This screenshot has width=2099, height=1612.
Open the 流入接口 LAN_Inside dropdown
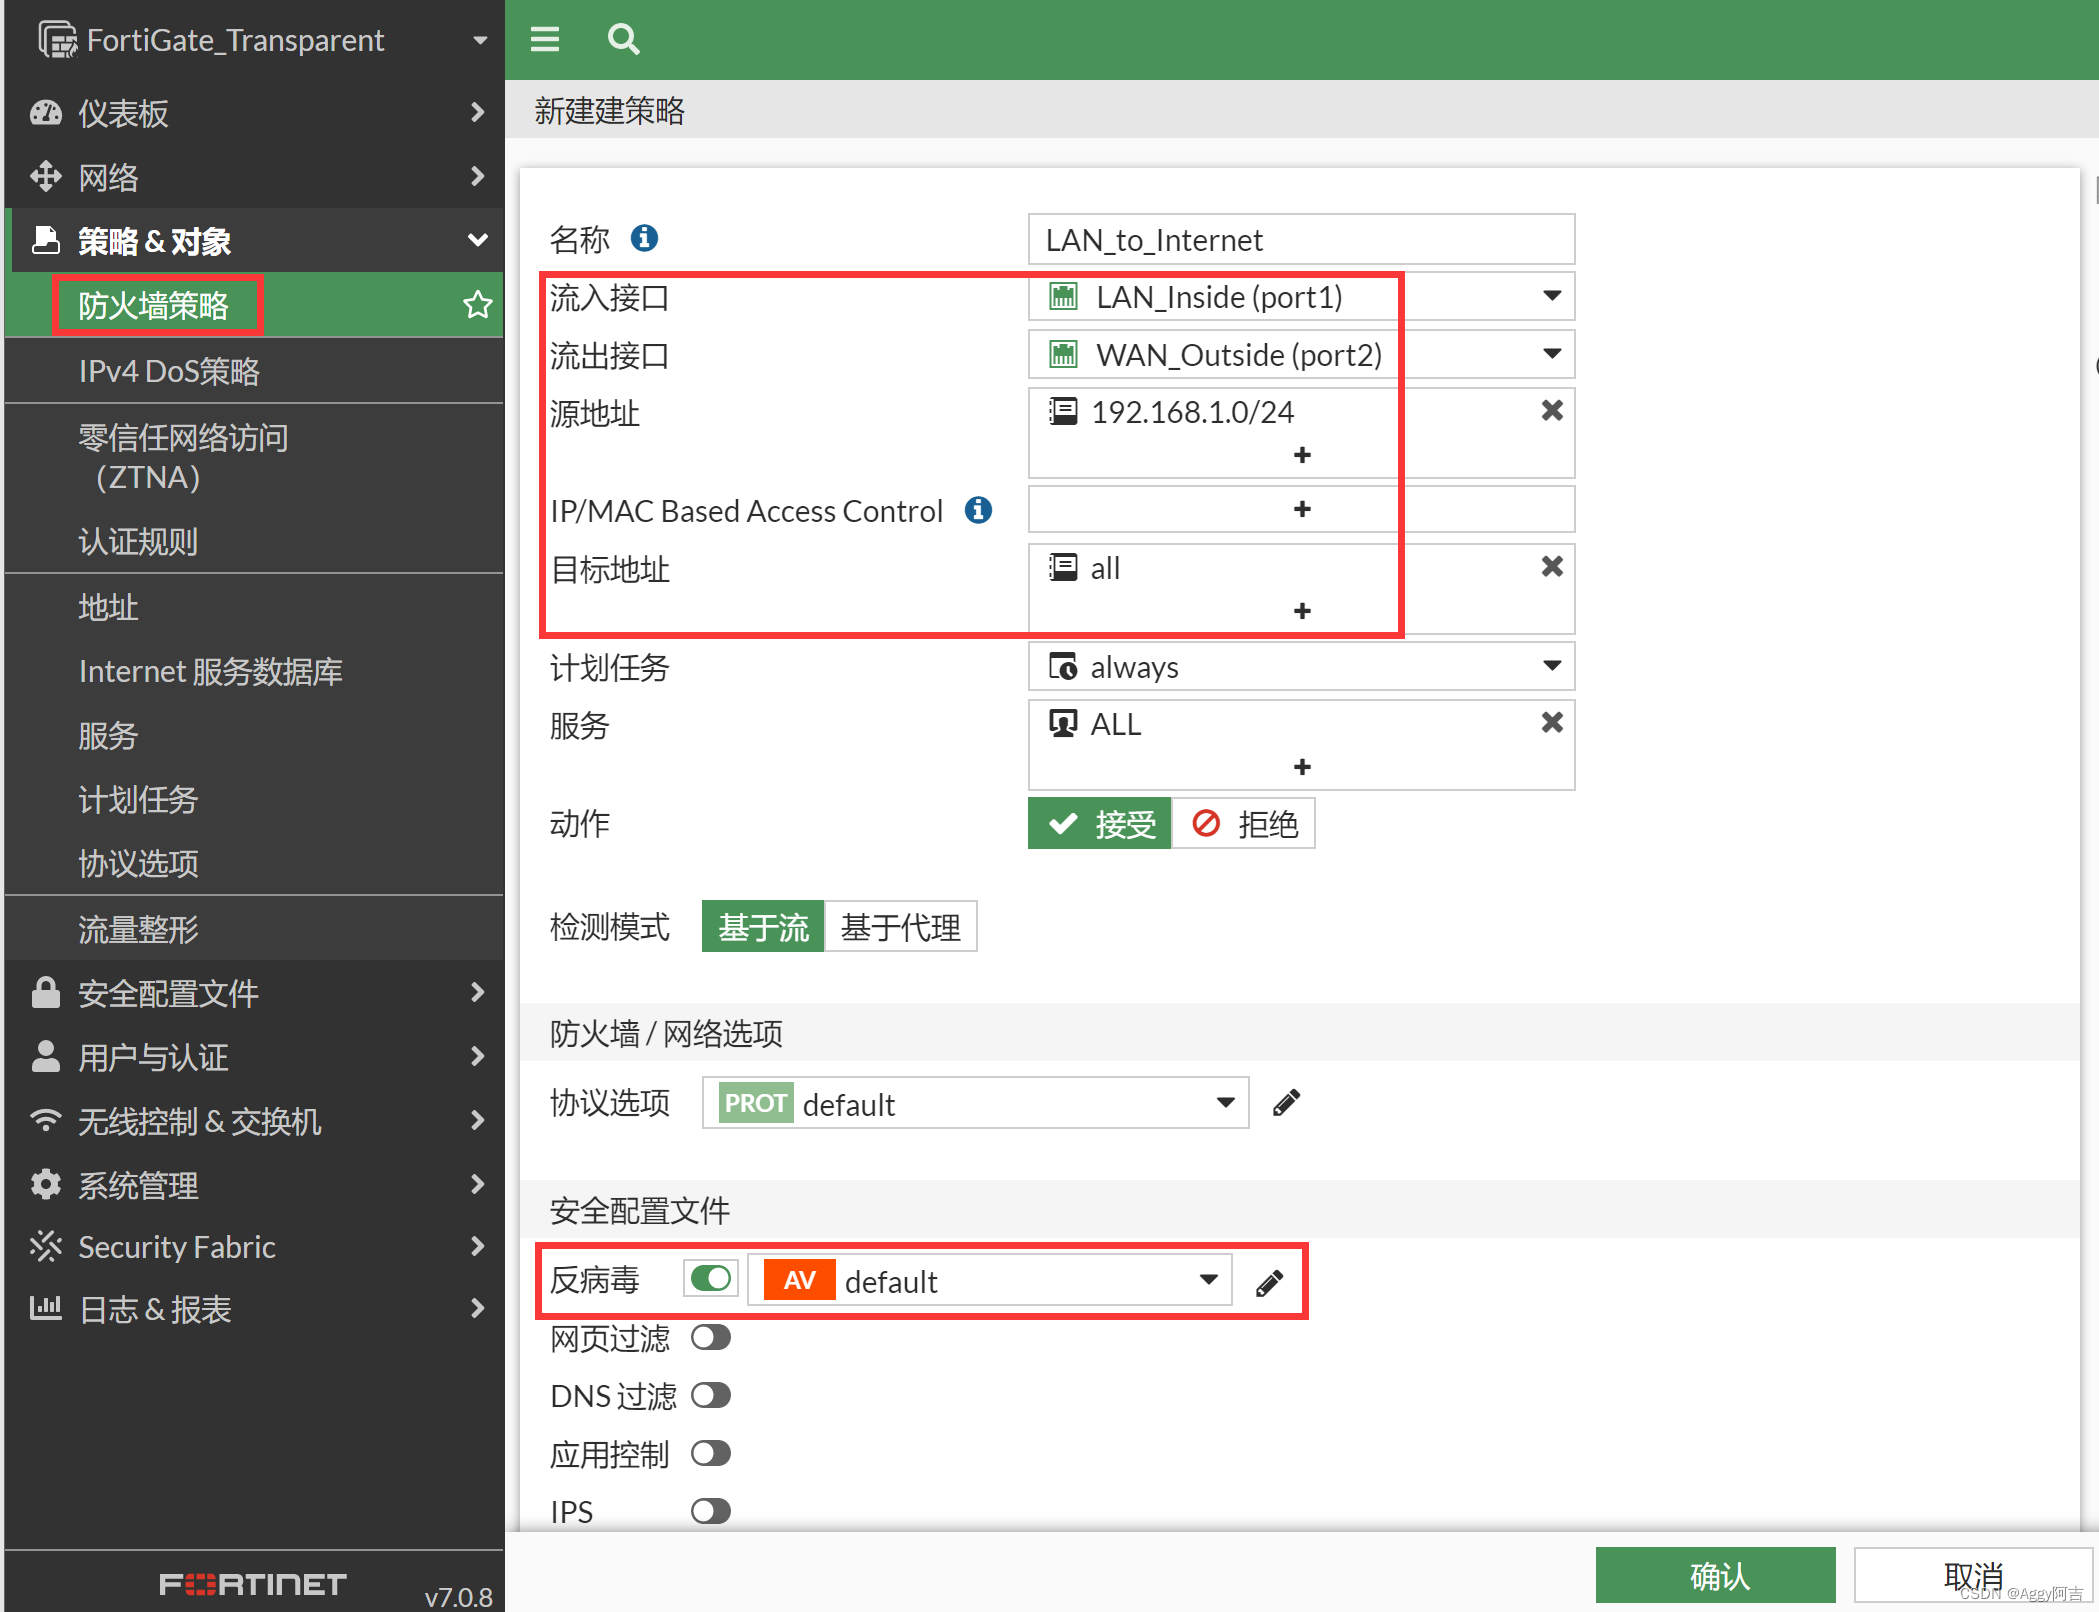coord(1551,296)
